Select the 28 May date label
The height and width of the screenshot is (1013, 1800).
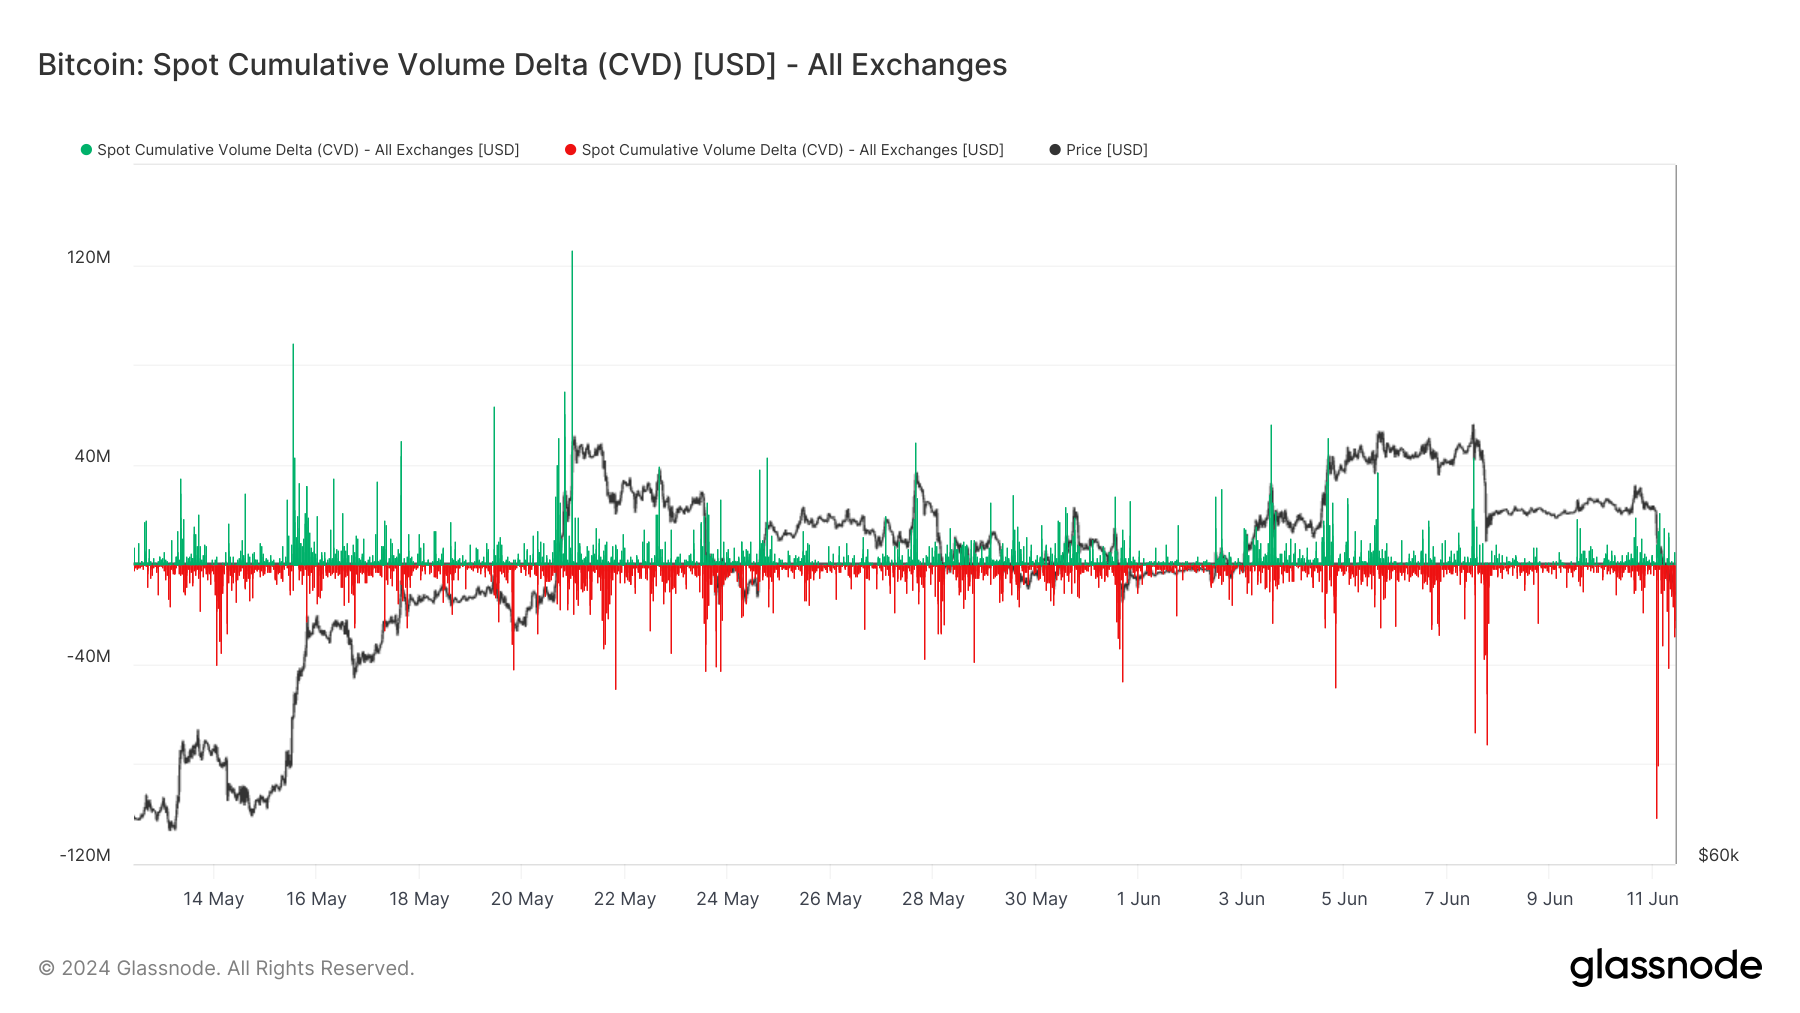tap(932, 899)
